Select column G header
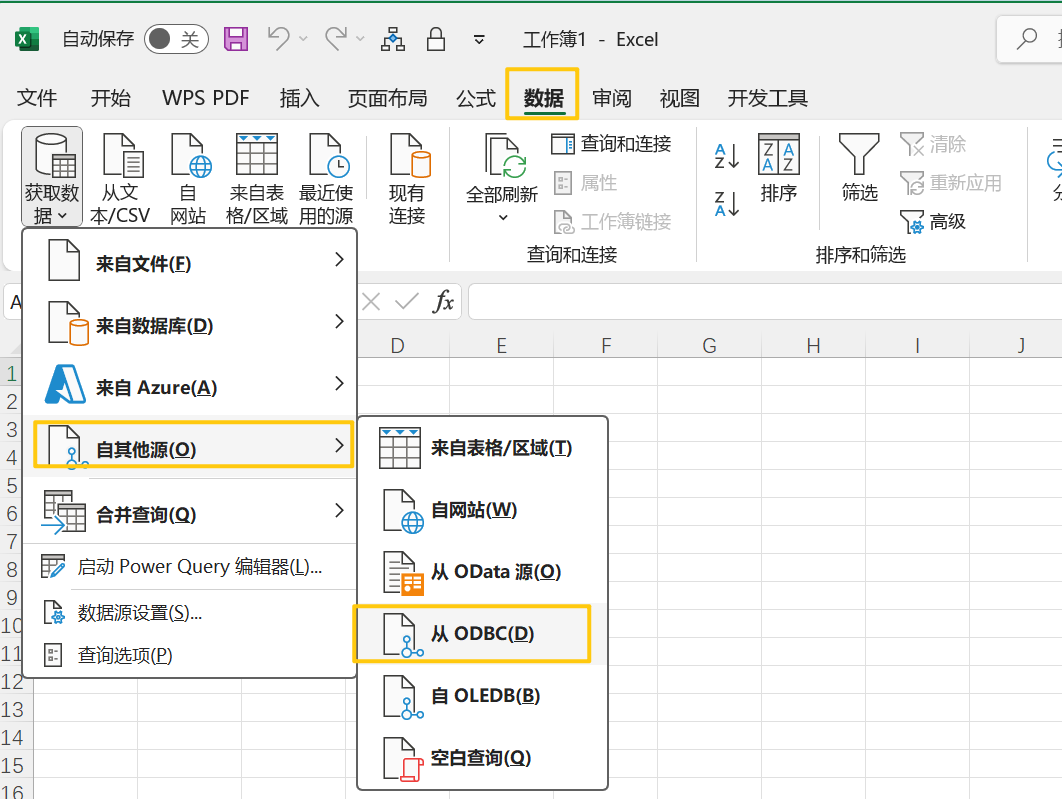The width and height of the screenshot is (1062, 799). pyautogui.click(x=709, y=346)
